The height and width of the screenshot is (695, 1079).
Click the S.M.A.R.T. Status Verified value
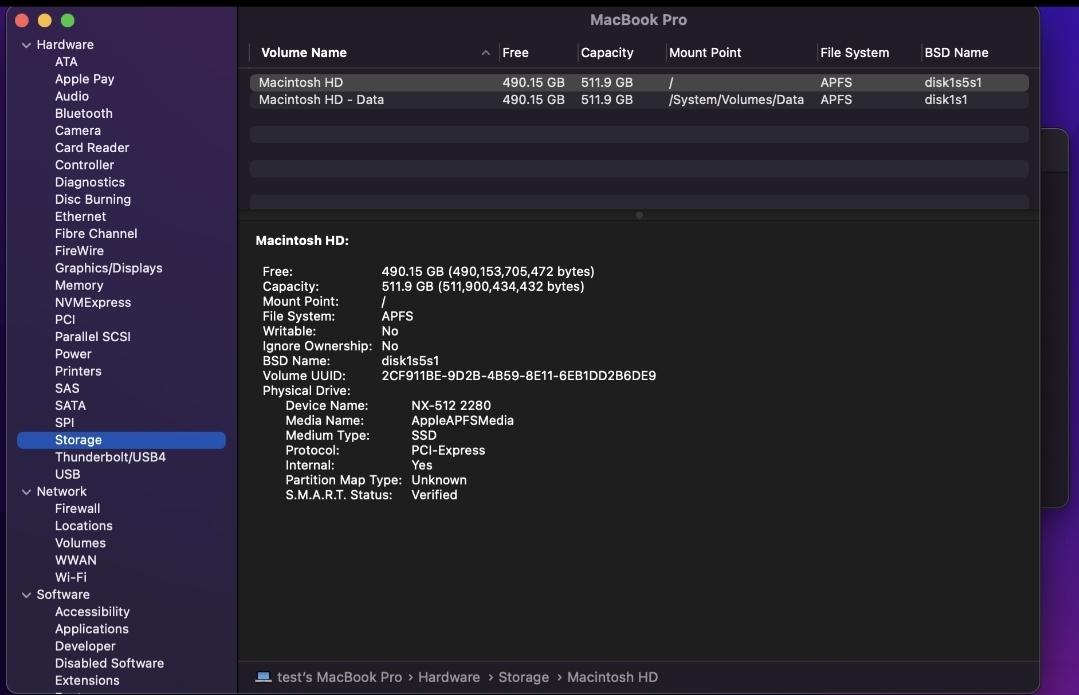[434, 495]
